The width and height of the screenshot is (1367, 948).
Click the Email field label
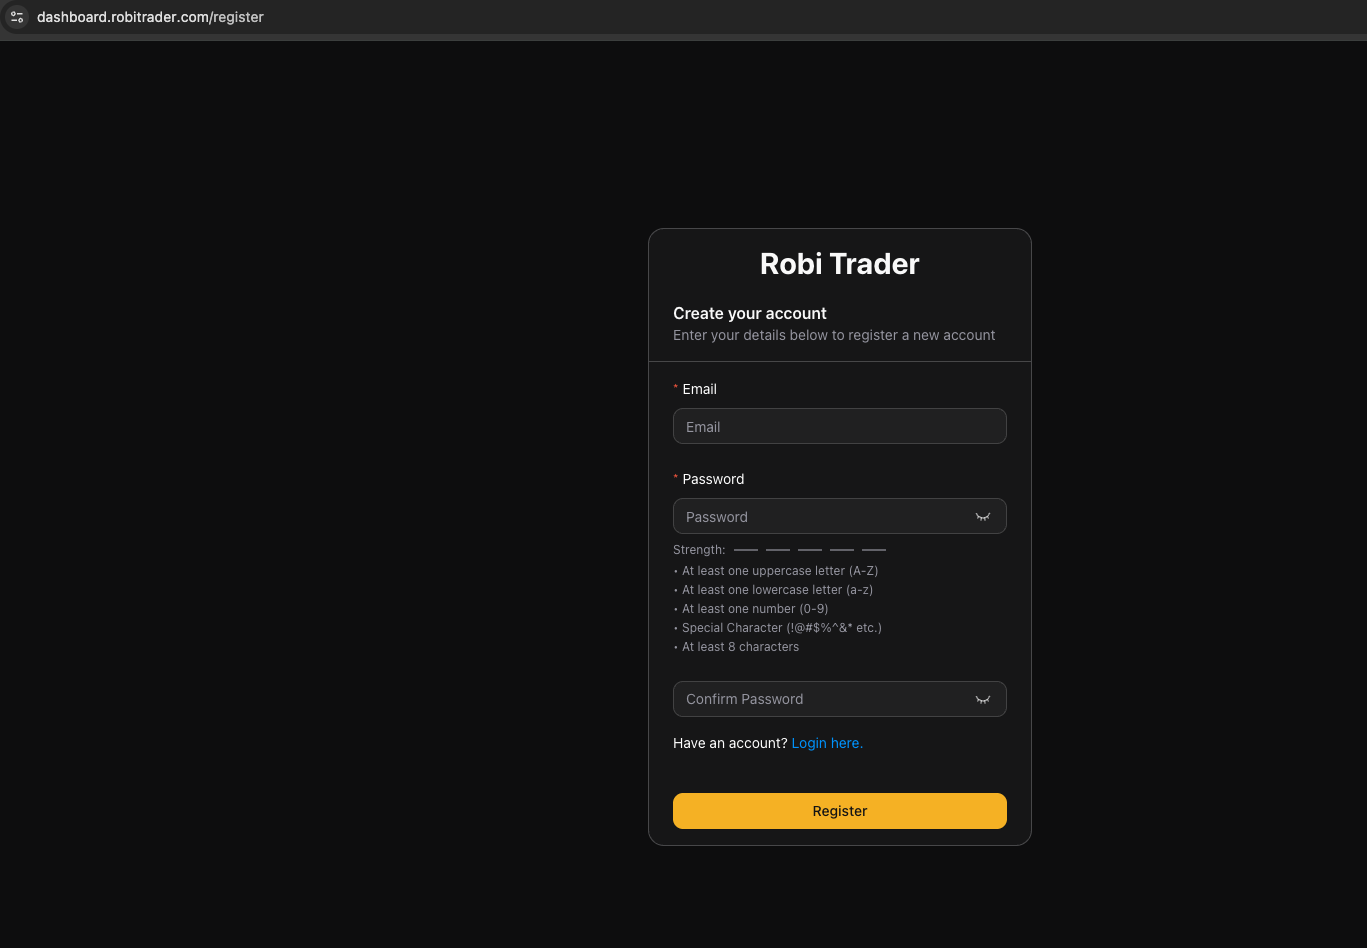(699, 389)
